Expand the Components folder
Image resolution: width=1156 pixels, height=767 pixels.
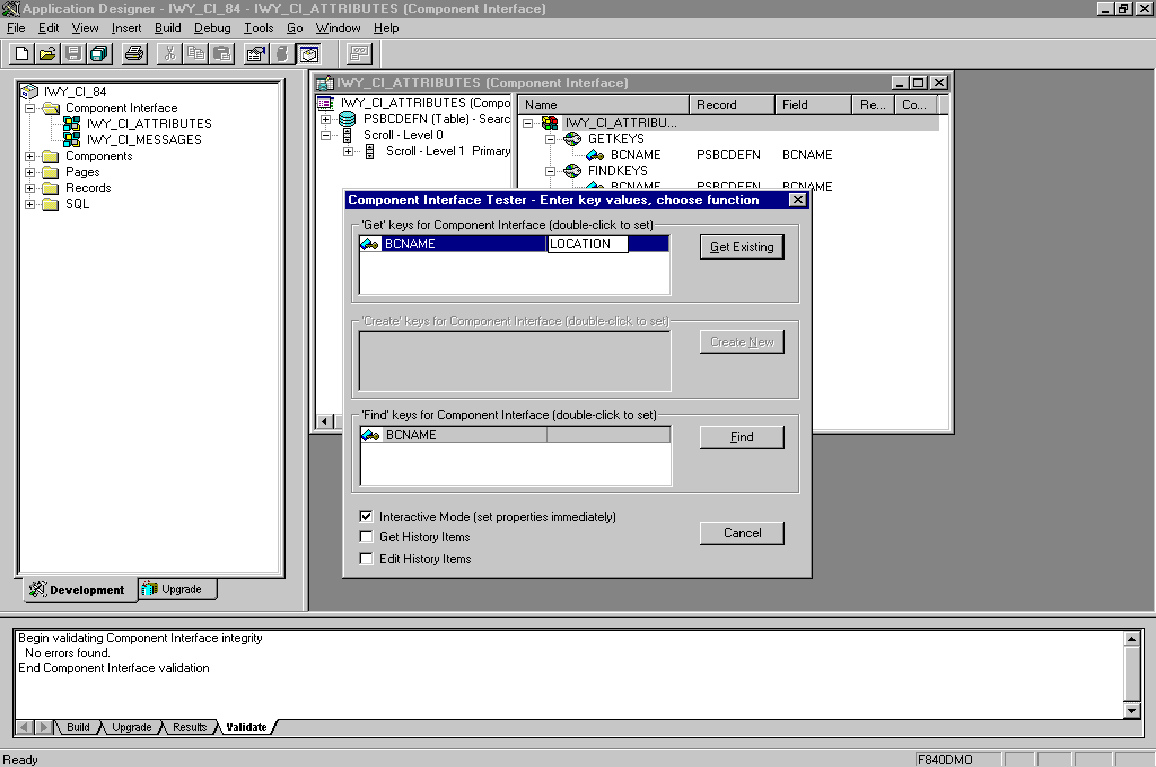[x=30, y=156]
